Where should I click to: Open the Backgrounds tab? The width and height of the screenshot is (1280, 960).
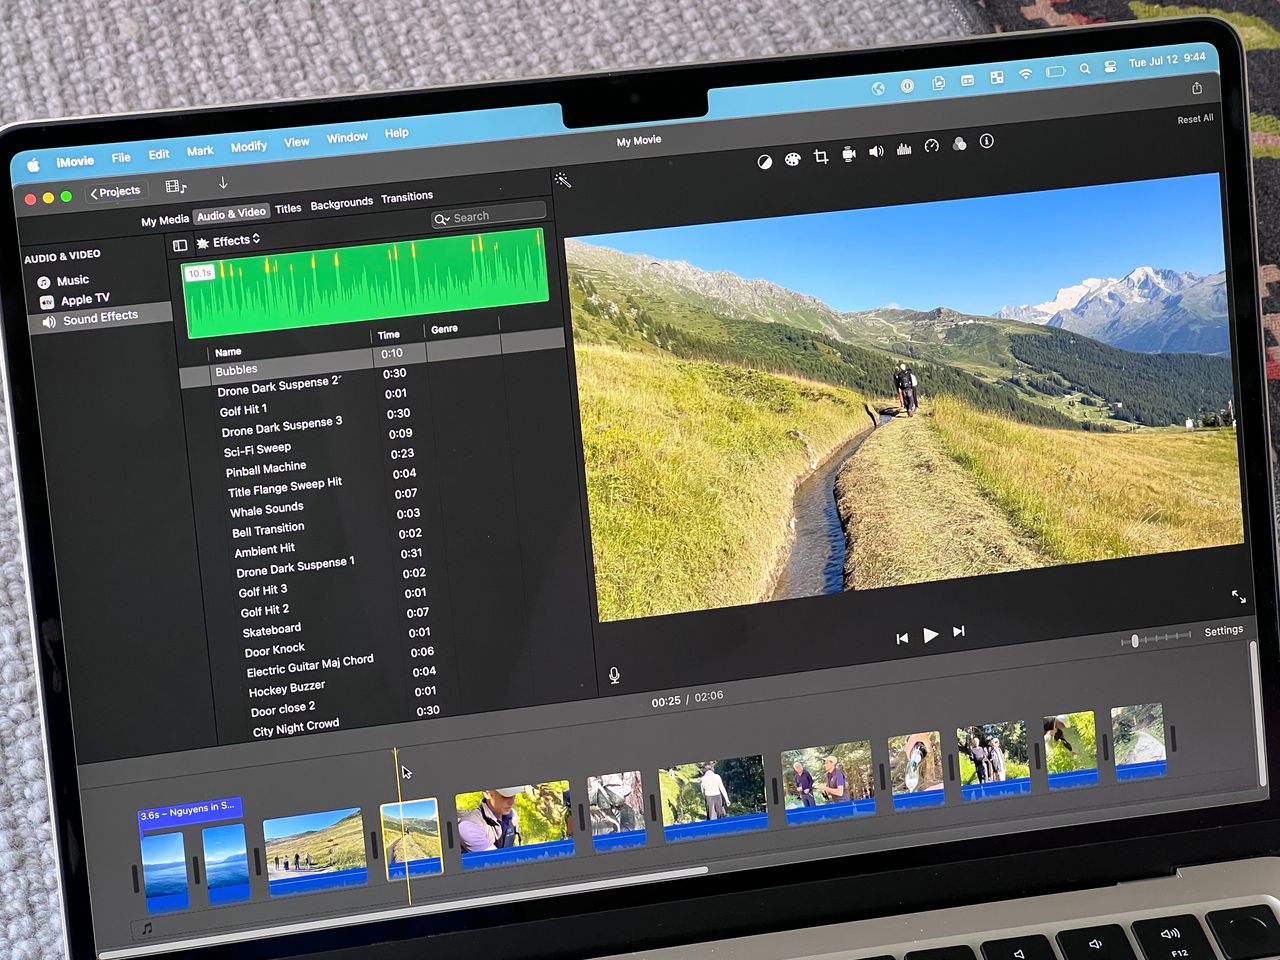point(341,203)
